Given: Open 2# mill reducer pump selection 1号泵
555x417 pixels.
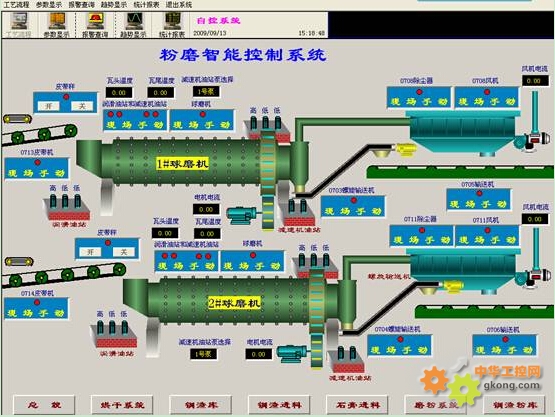Looking at the screenshot, I should tap(204, 354).
